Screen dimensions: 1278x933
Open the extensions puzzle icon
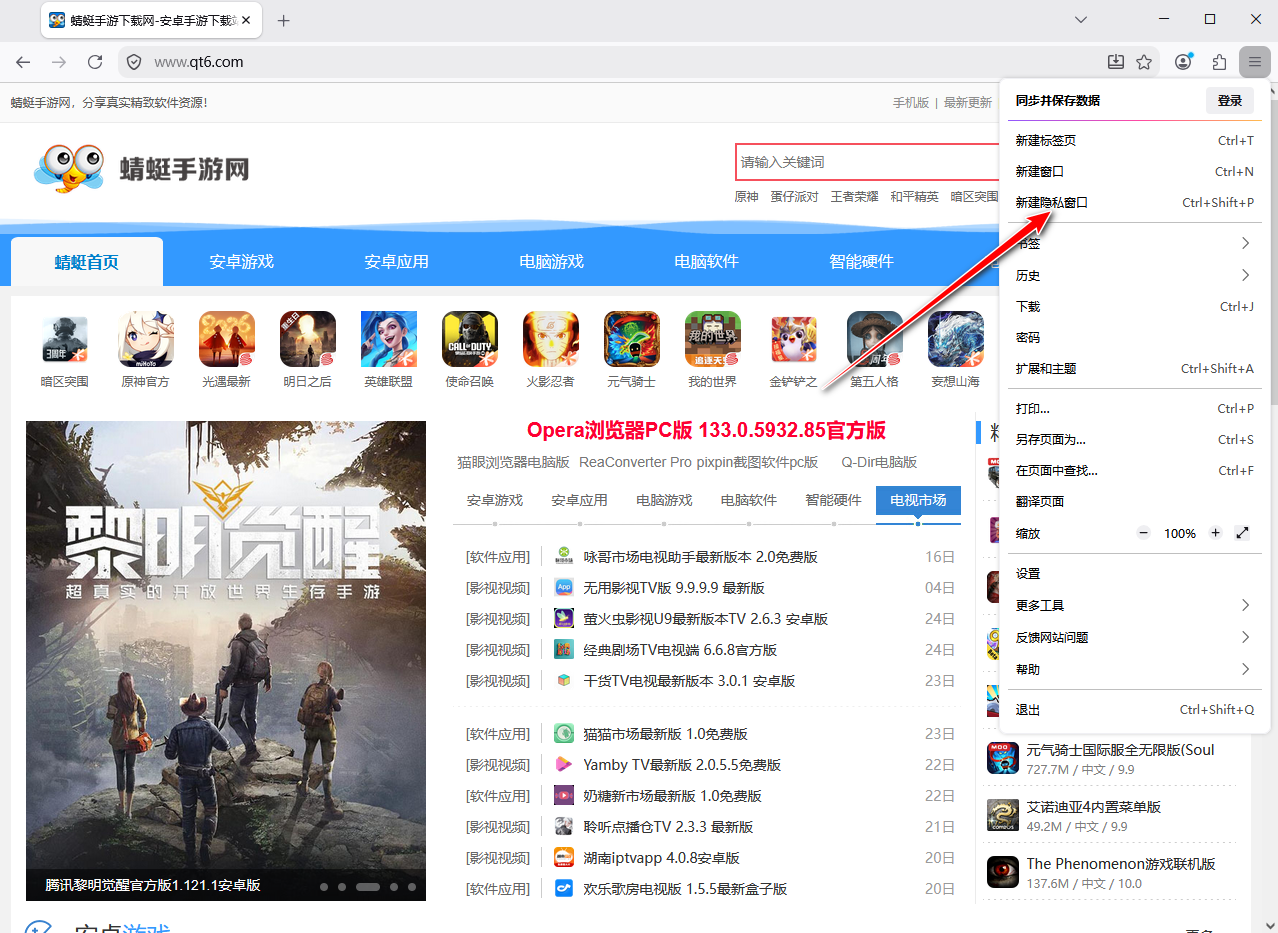(x=1219, y=62)
